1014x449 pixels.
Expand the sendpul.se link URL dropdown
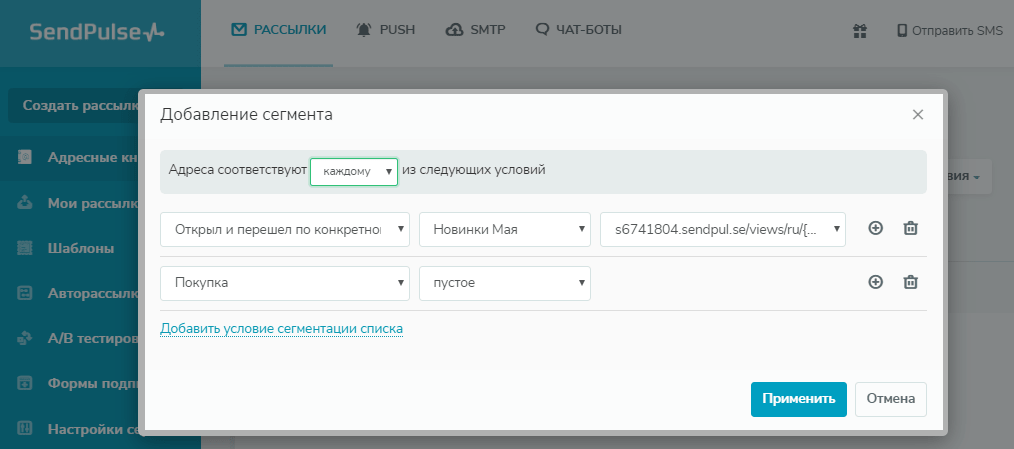click(x=723, y=228)
